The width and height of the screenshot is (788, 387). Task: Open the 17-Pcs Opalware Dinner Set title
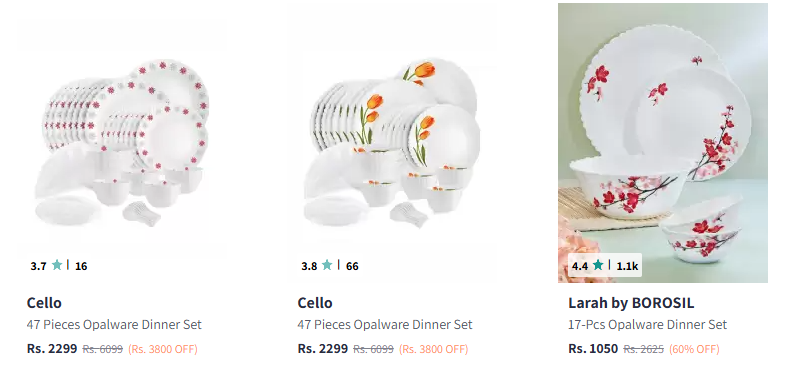point(647,325)
